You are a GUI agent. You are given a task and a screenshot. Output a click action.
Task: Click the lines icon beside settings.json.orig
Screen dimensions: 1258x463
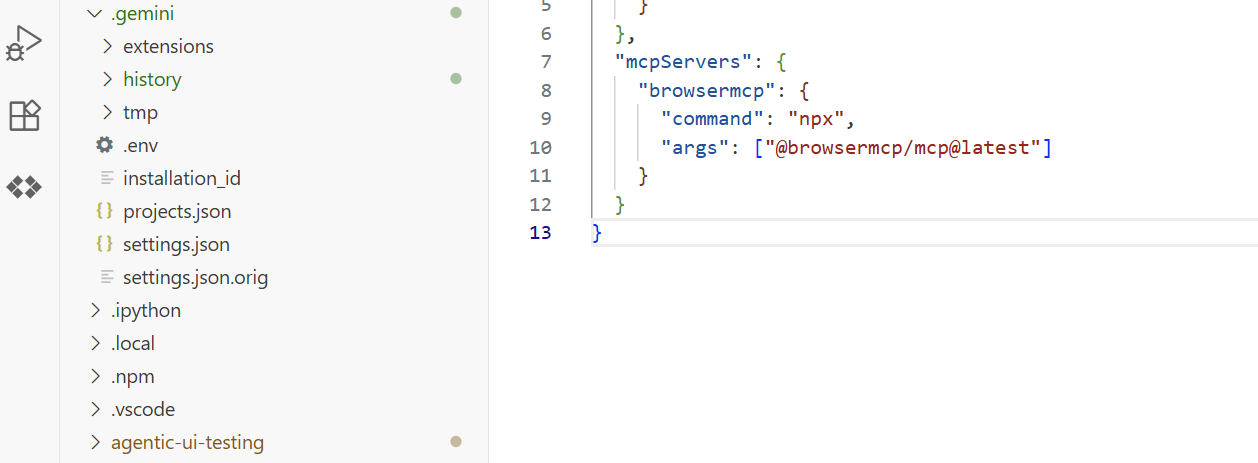point(106,277)
